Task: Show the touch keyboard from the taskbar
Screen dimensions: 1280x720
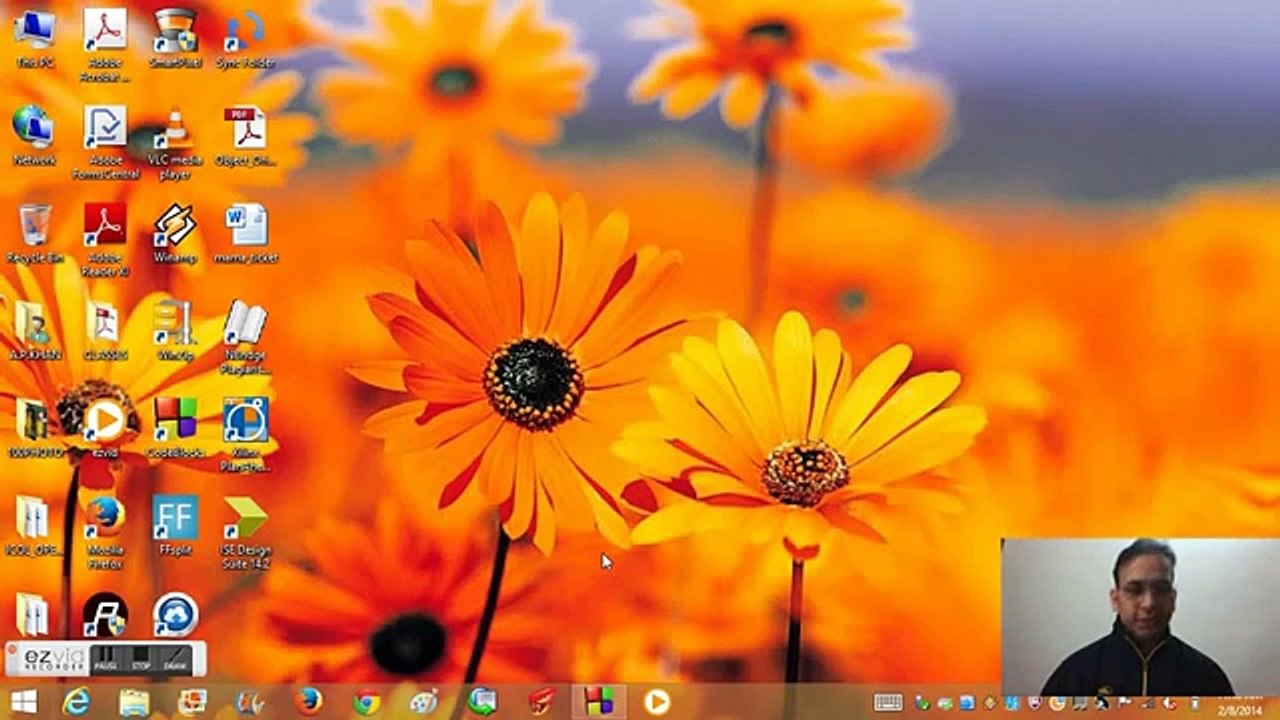Action: (x=888, y=703)
